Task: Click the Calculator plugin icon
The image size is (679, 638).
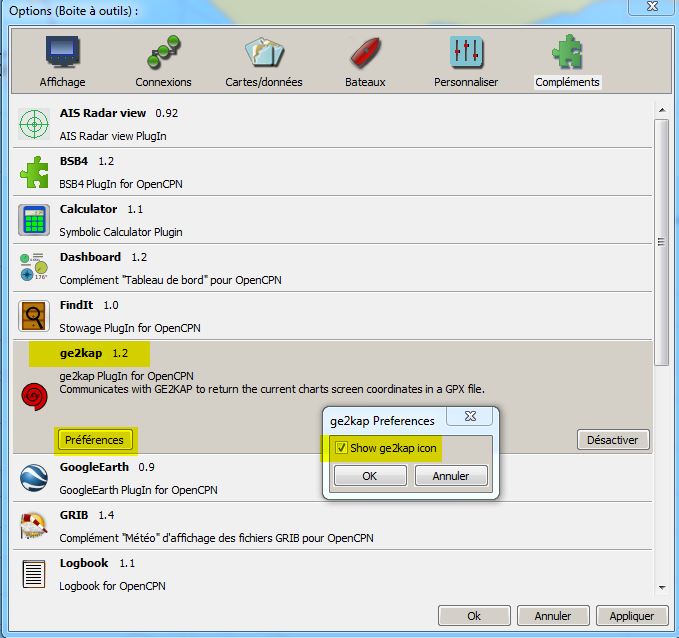Action: [x=34, y=220]
